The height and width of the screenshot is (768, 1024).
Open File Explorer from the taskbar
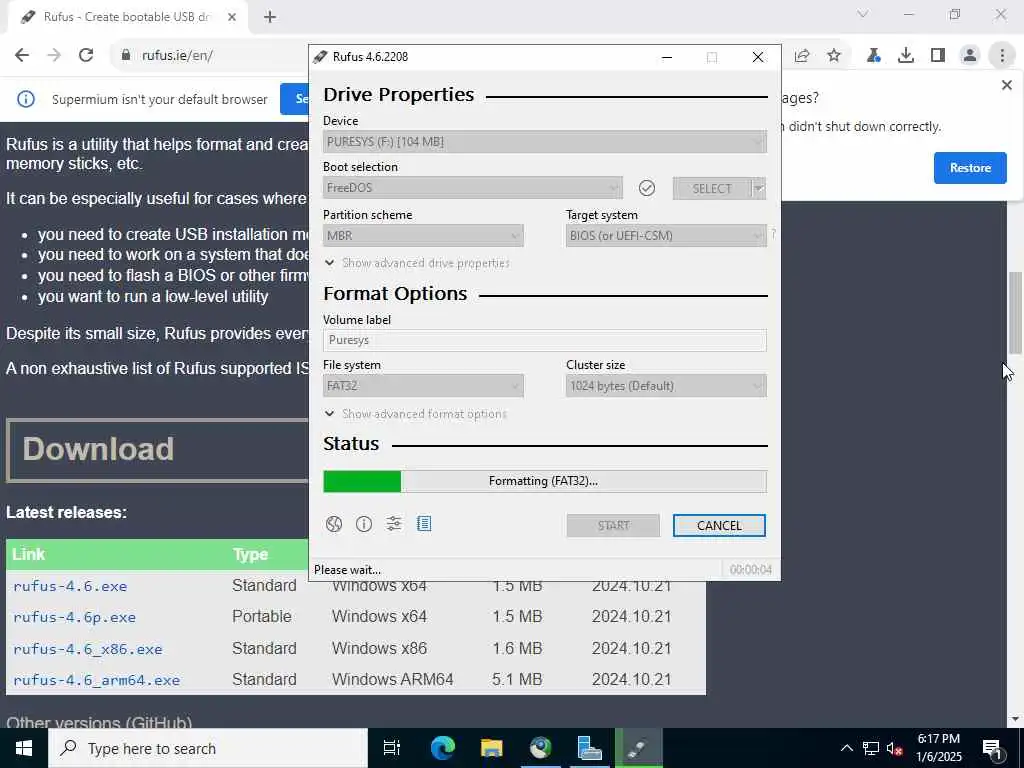tap(491, 748)
